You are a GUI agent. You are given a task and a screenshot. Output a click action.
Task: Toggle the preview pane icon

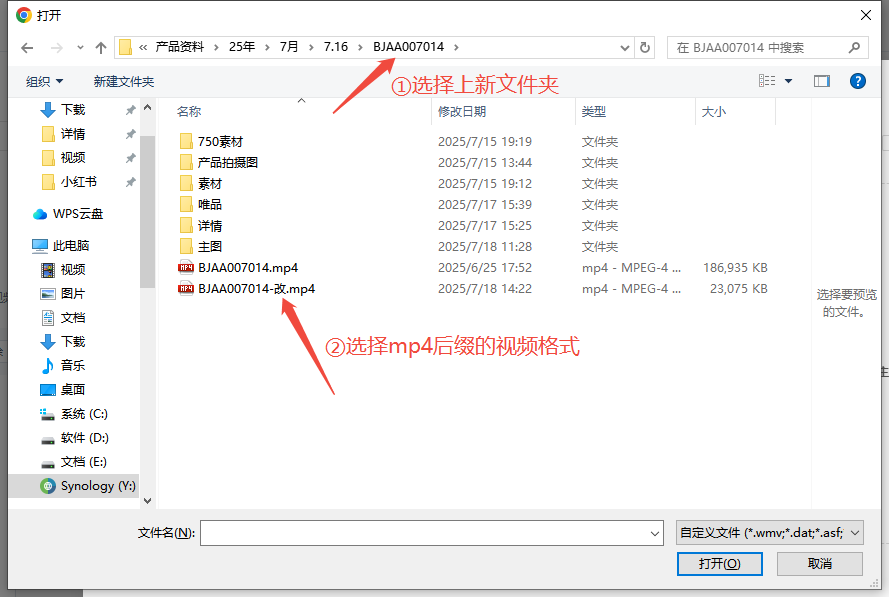pos(822,81)
